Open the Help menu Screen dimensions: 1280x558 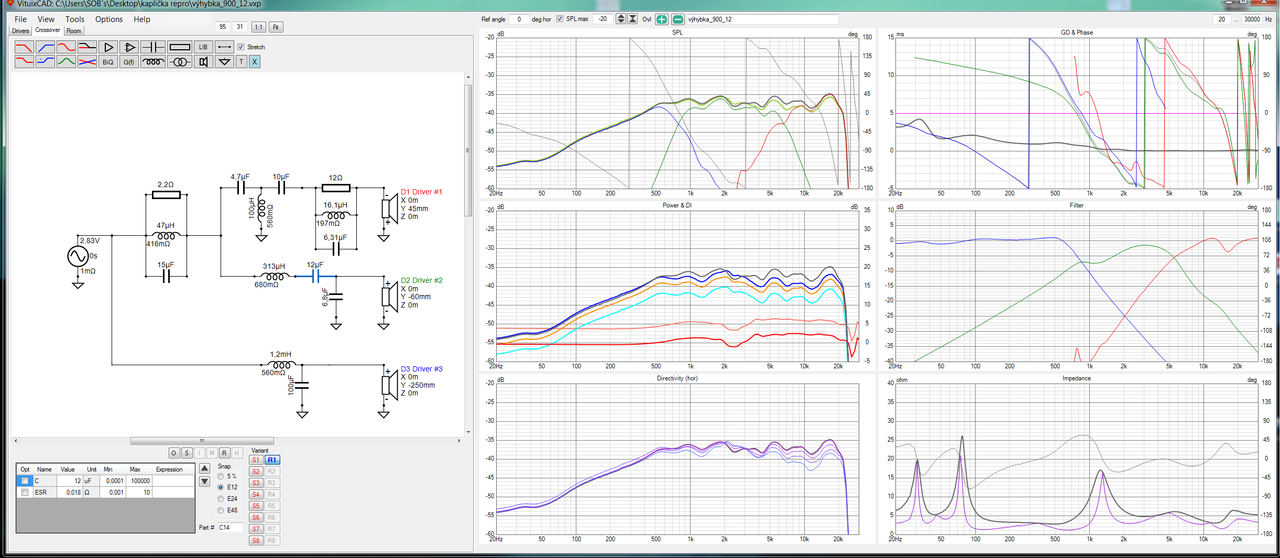click(x=142, y=19)
